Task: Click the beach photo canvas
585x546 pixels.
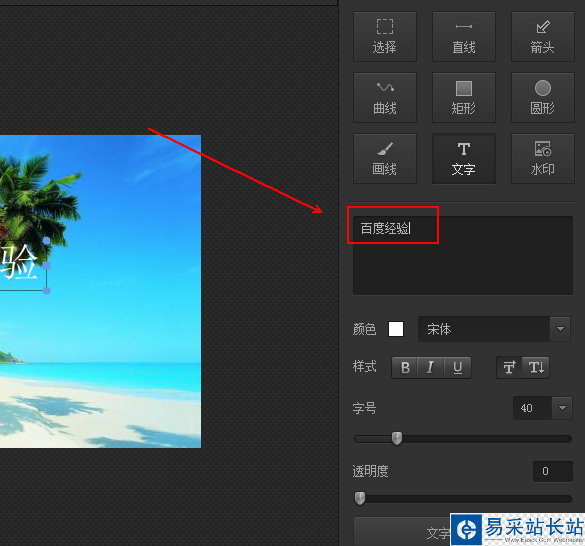Action: tap(100, 291)
